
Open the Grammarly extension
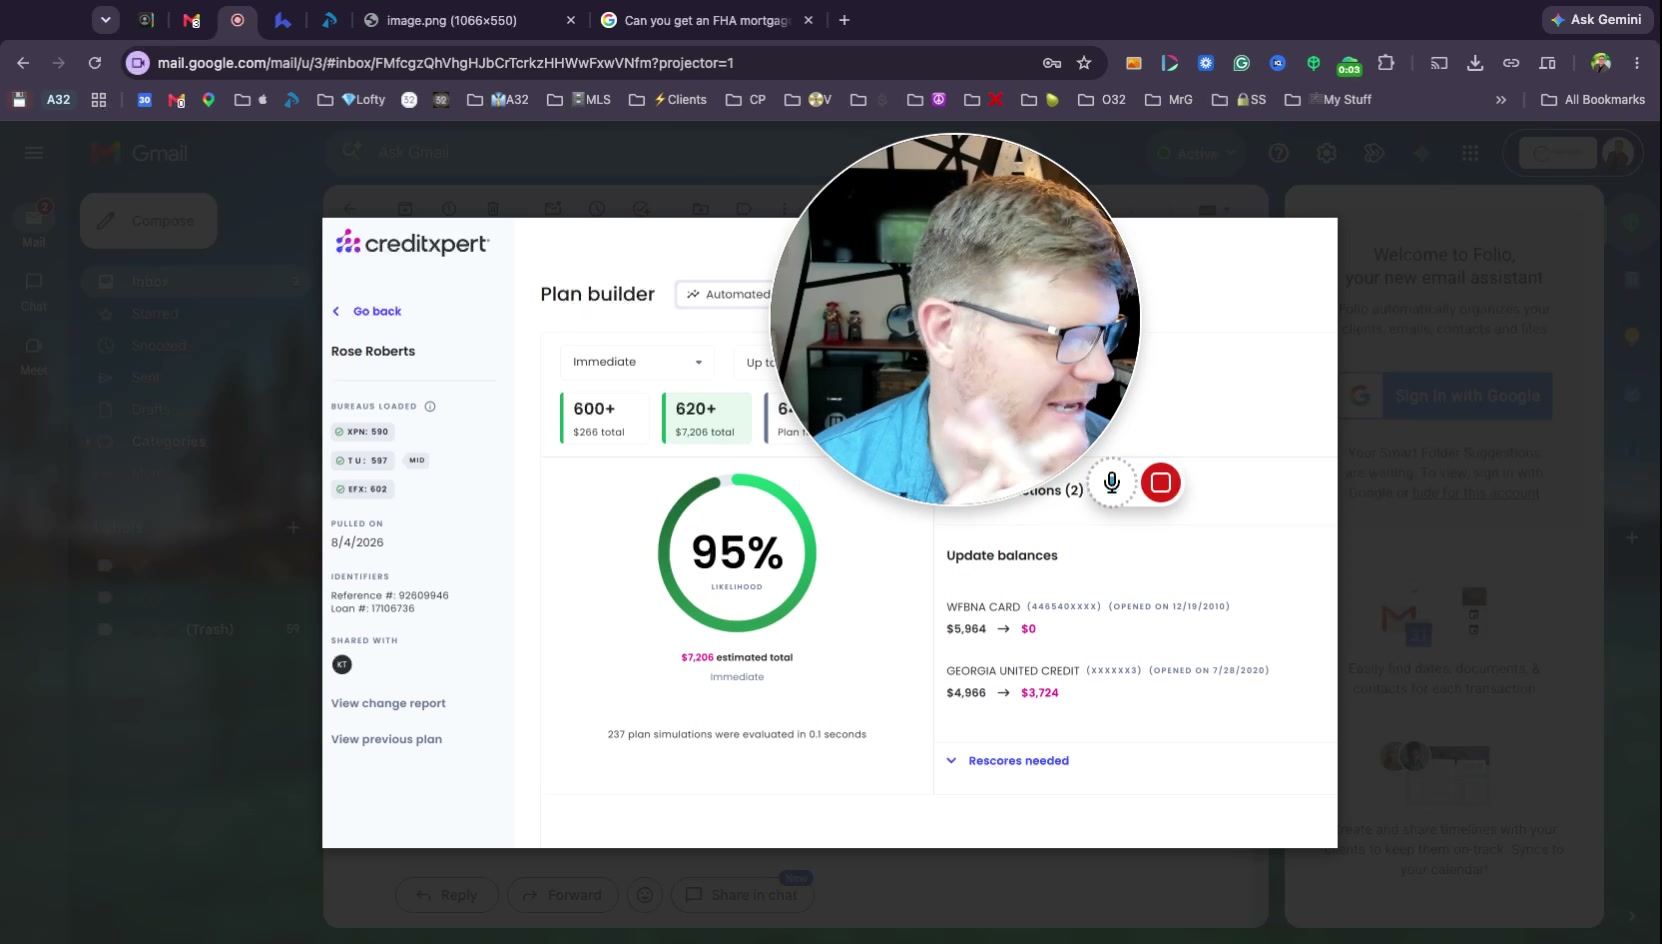(1242, 63)
